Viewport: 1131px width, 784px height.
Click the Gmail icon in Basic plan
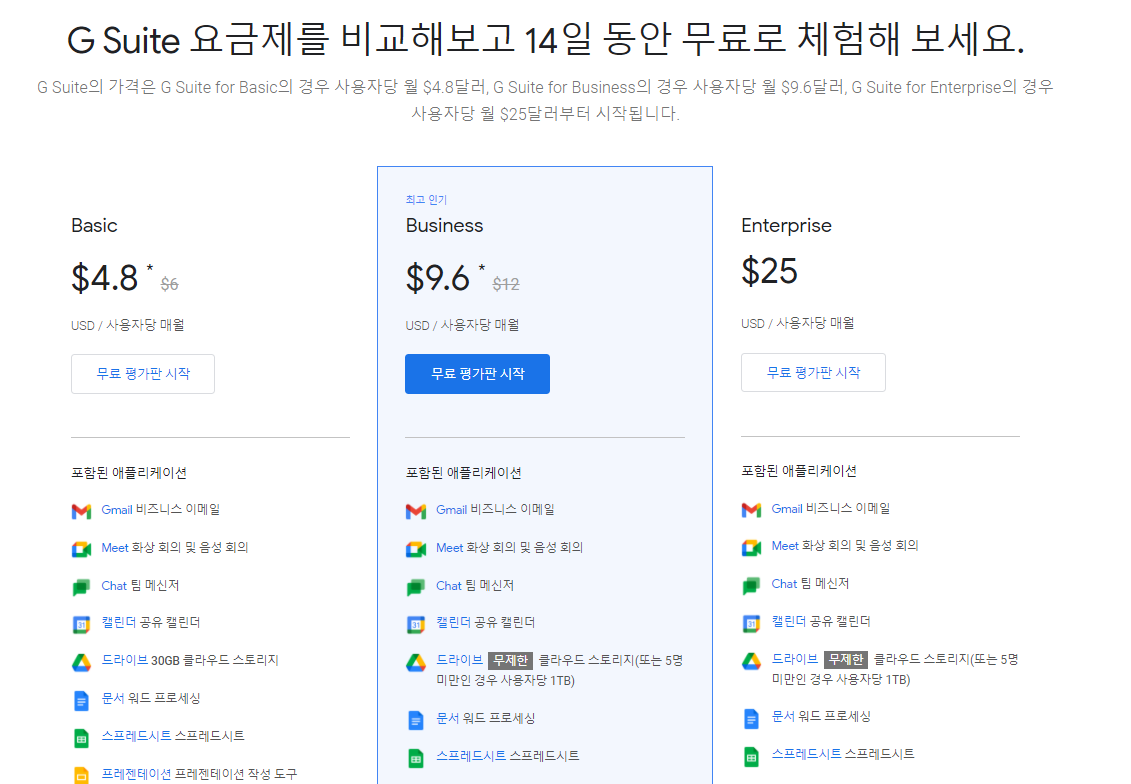pyautogui.click(x=82, y=511)
